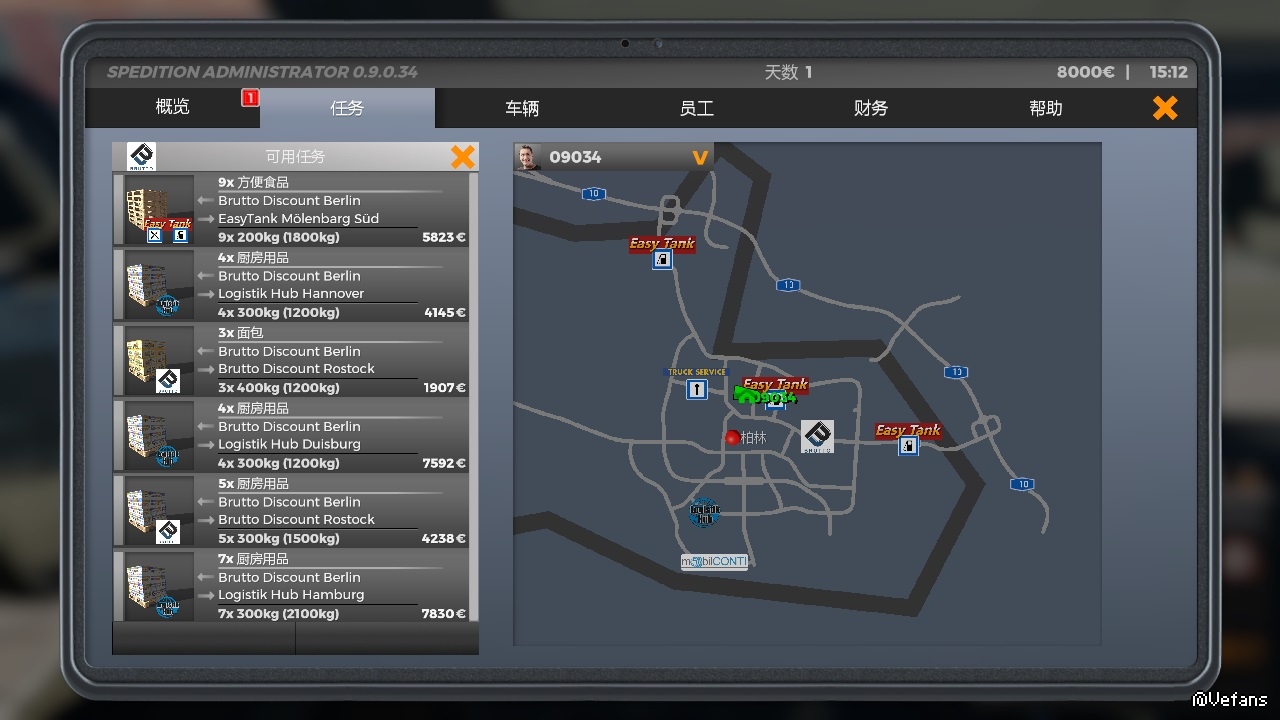Click the route 13 shield north of the city

tap(789, 285)
